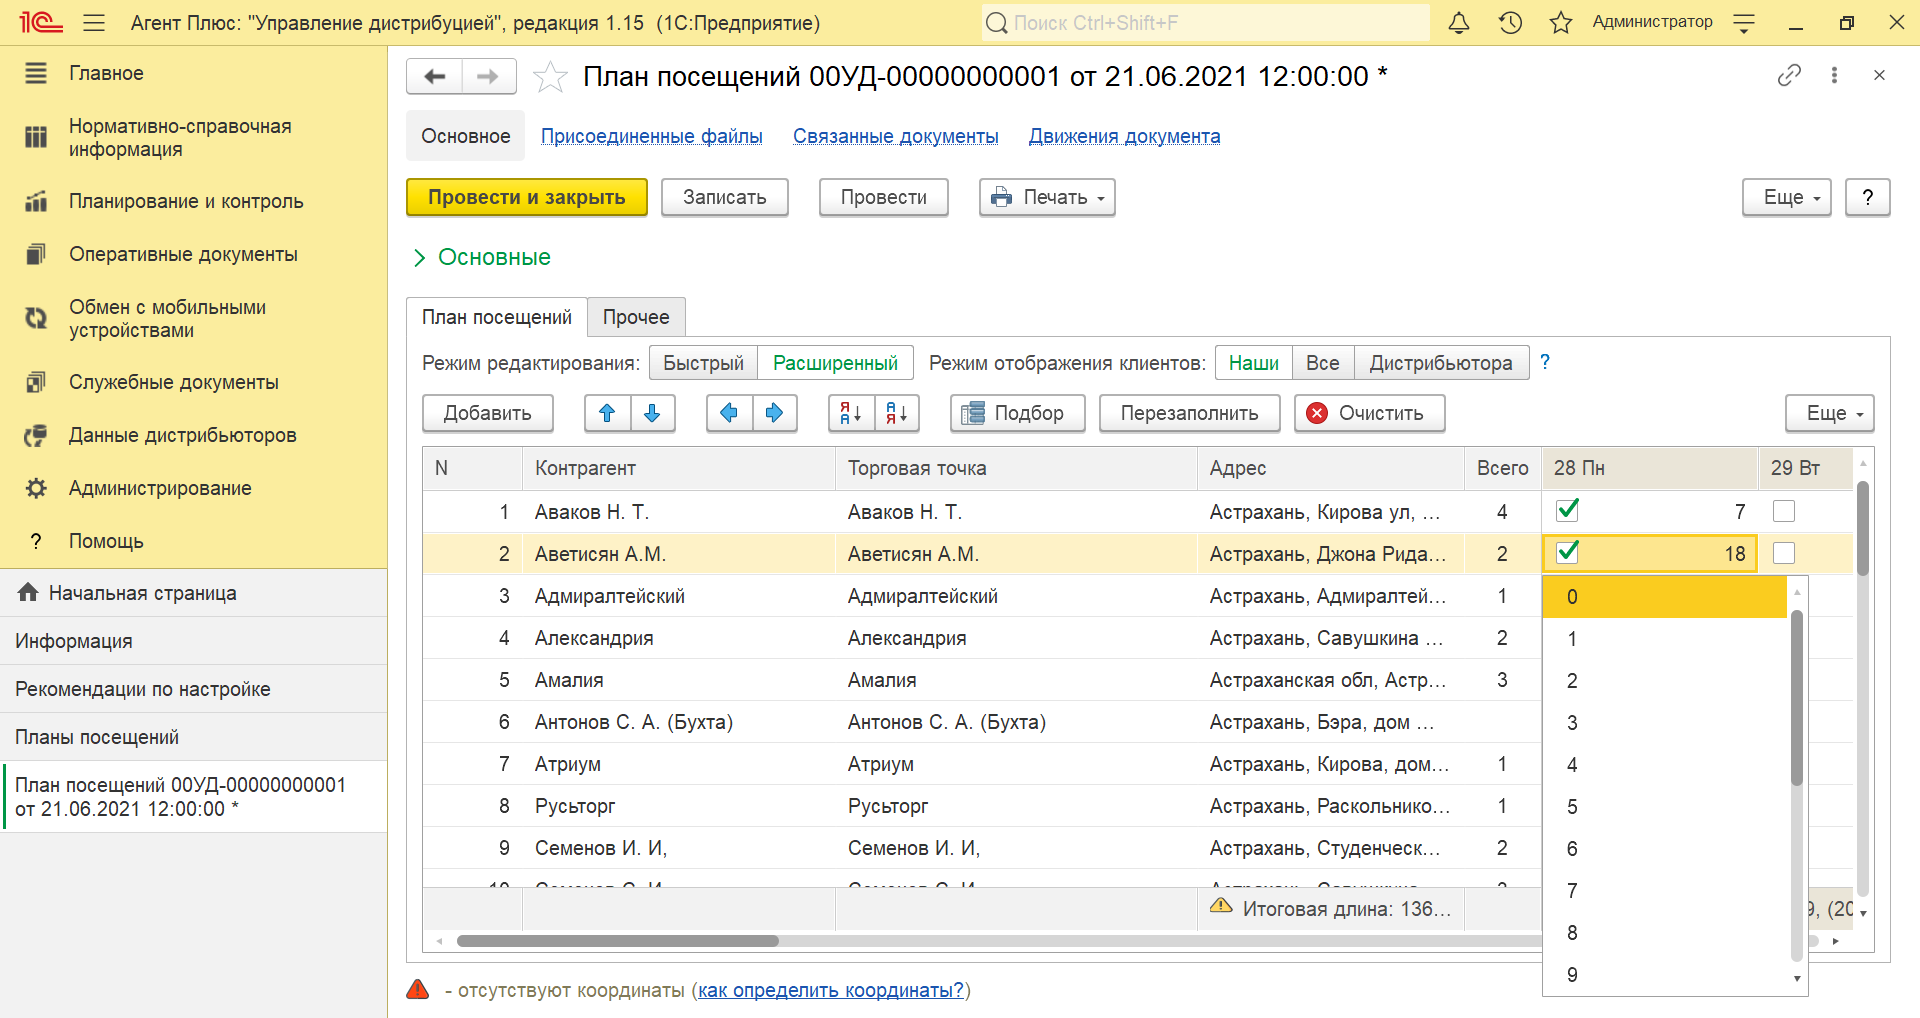
Task: Show Все clients
Action: (1323, 363)
